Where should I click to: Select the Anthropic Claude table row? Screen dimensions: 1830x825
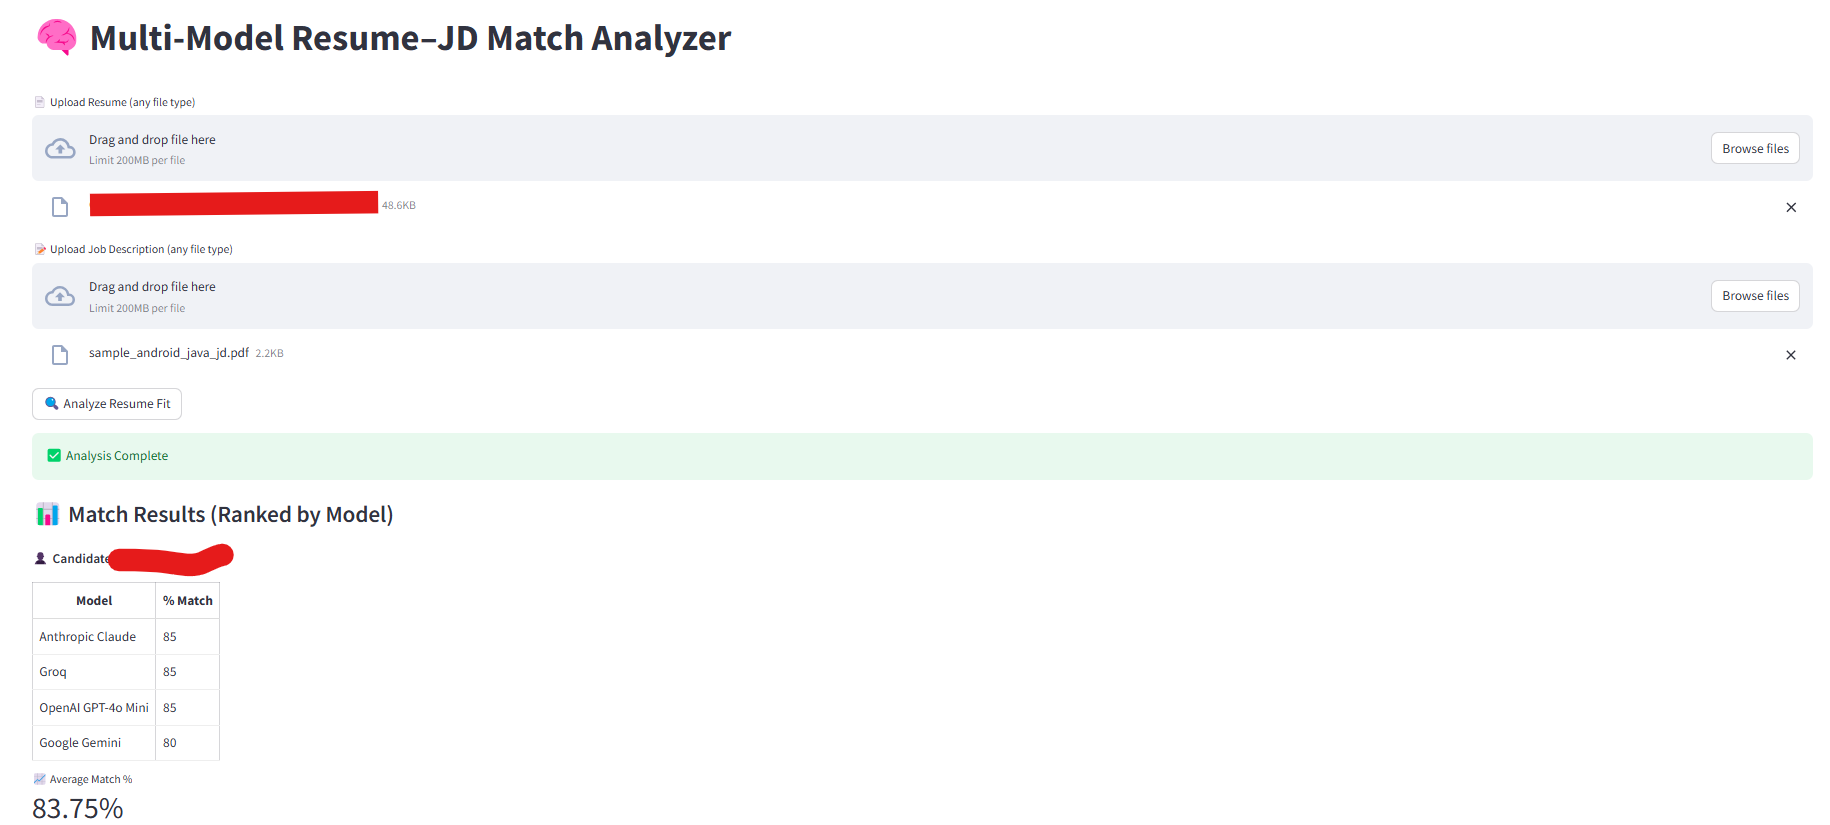88,637
